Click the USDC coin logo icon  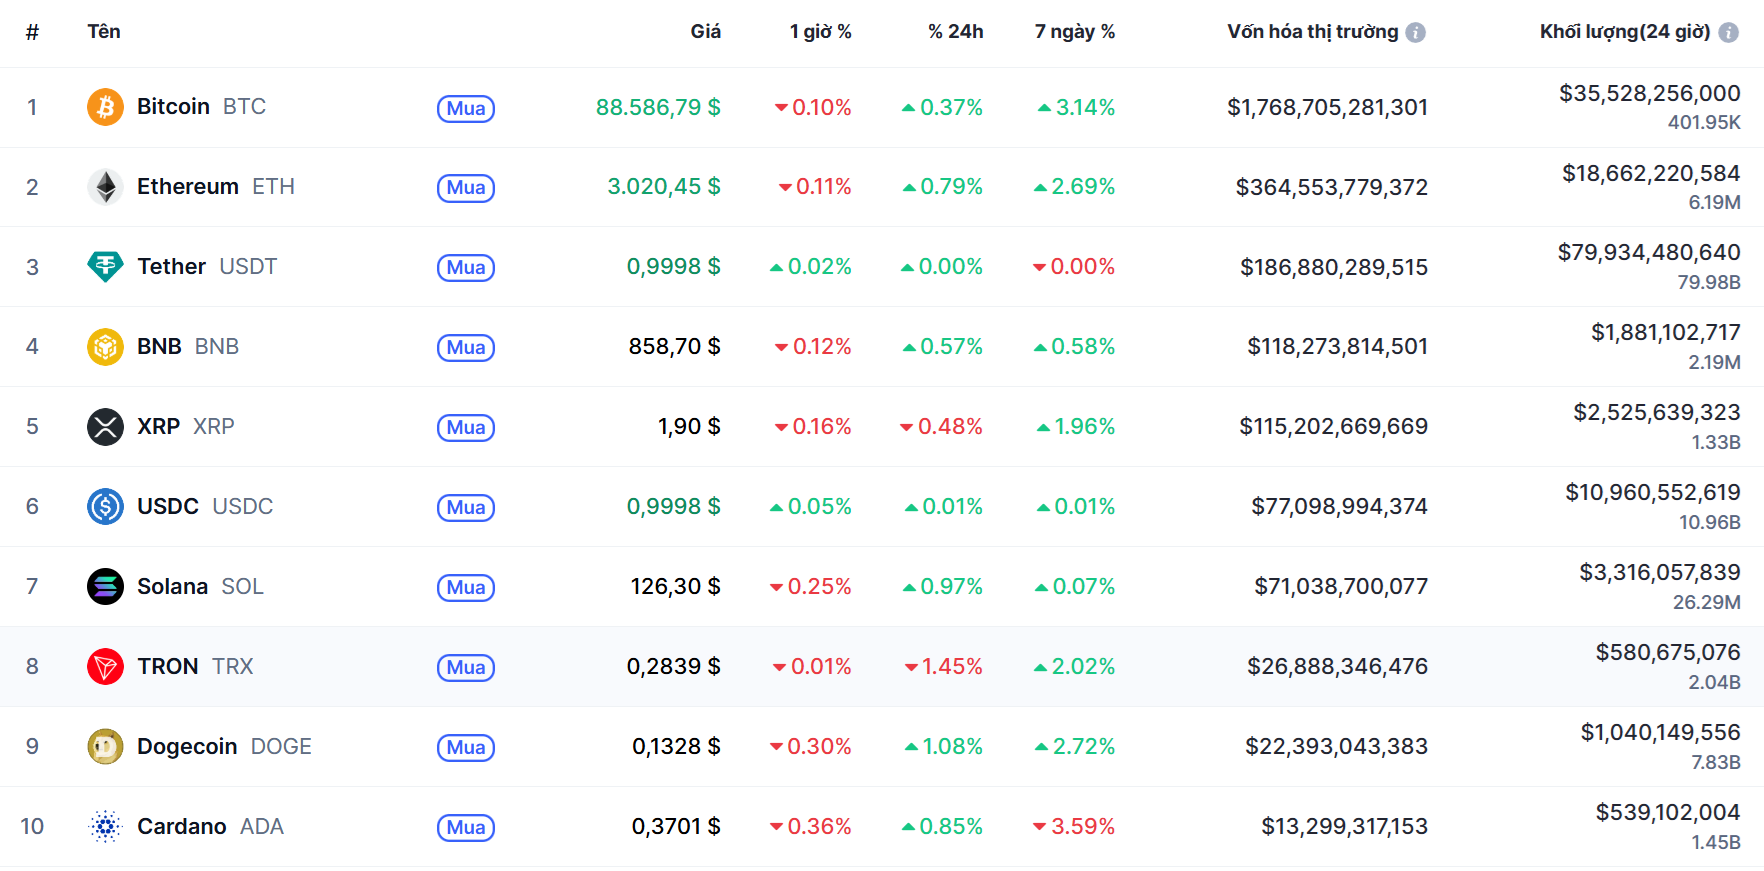(105, 507)
